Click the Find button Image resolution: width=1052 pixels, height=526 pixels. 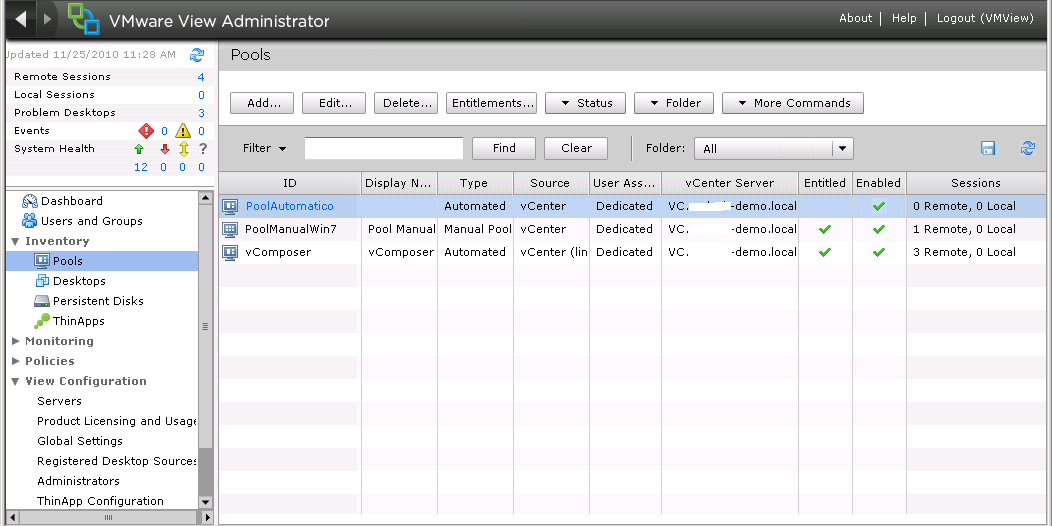504,148
